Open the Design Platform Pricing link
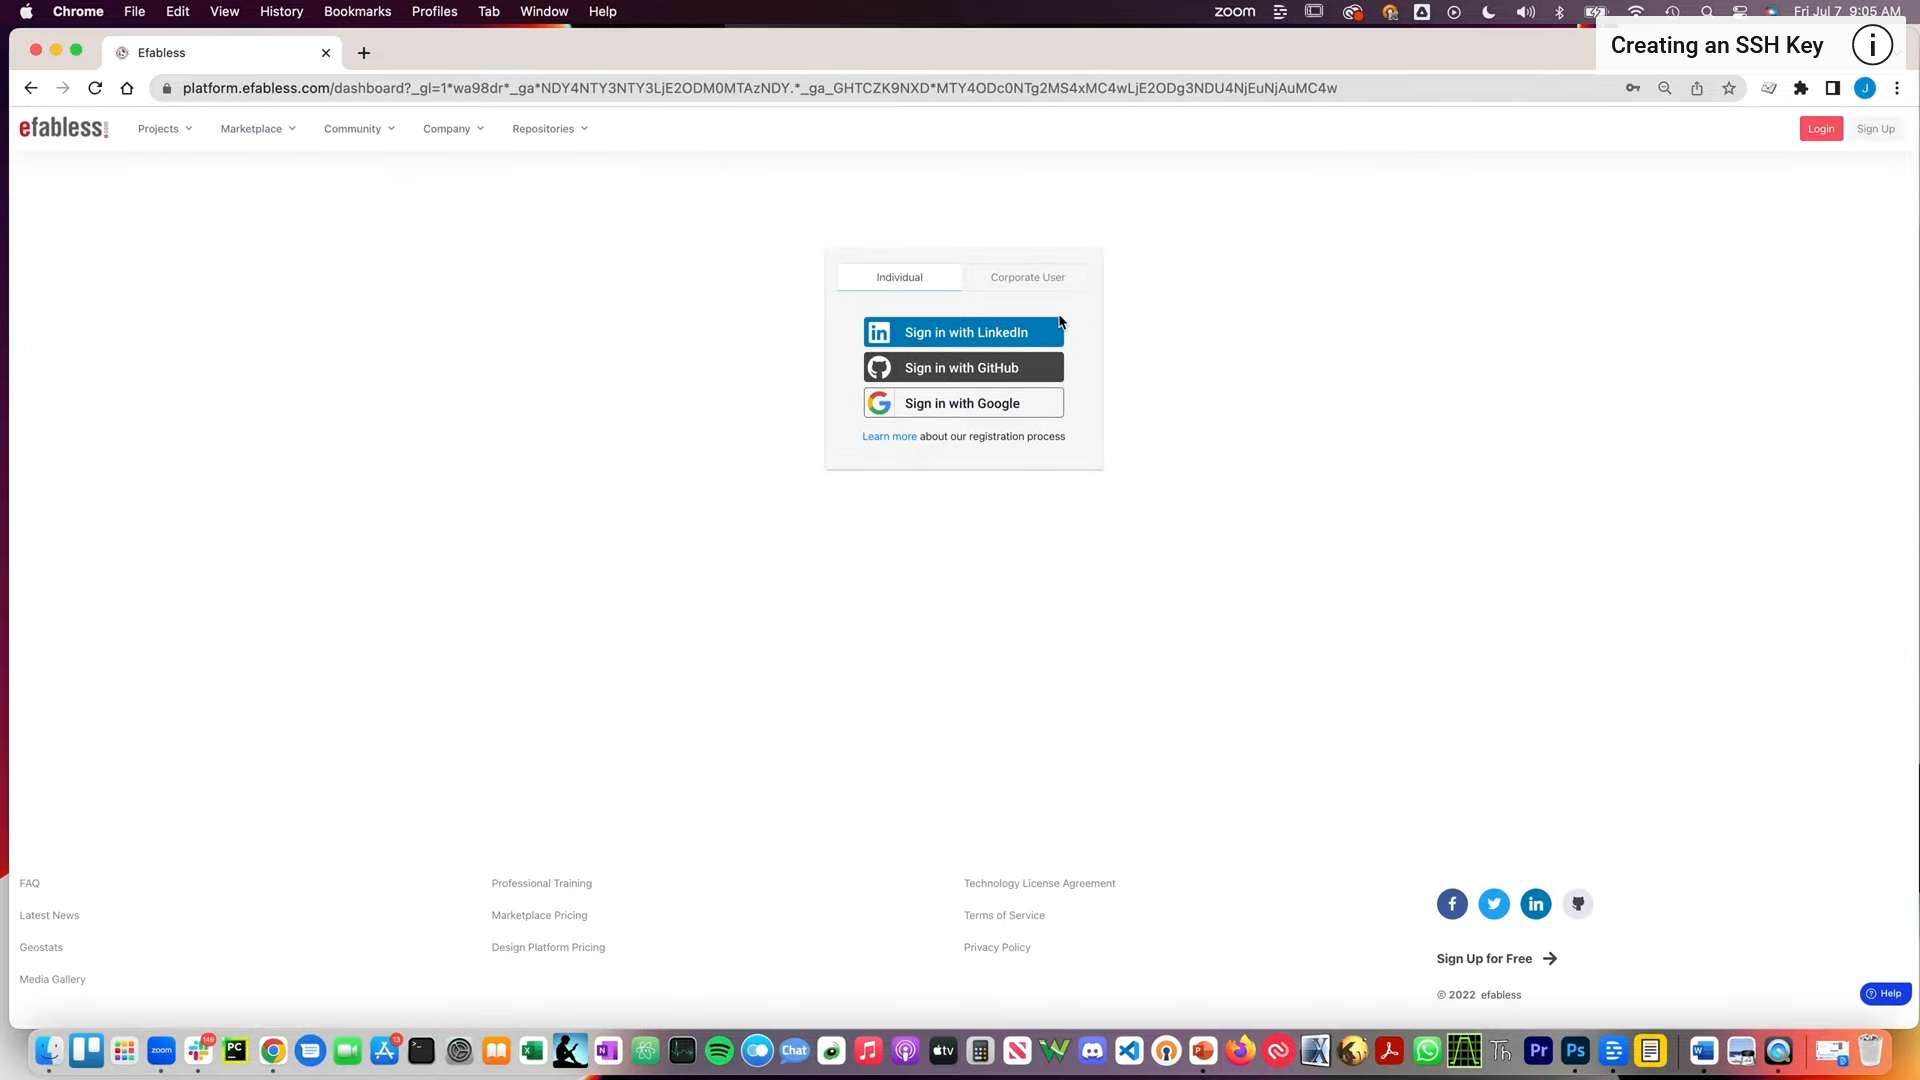Image resolution: width=1920 pixels, height=1080 pixels. click(x=548, y=947)
